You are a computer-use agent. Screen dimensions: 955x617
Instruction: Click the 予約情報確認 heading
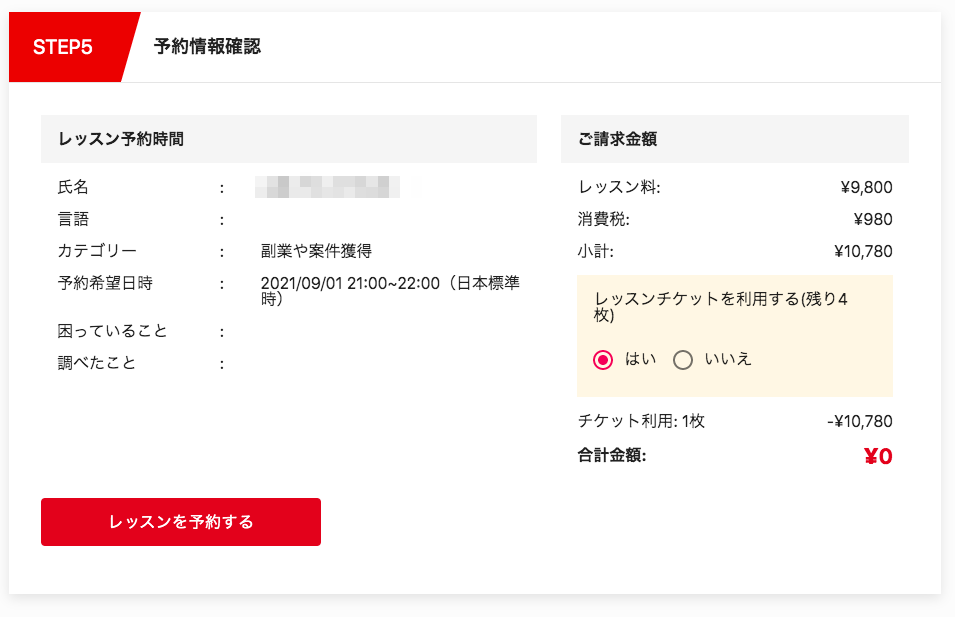tap(207, 47)
